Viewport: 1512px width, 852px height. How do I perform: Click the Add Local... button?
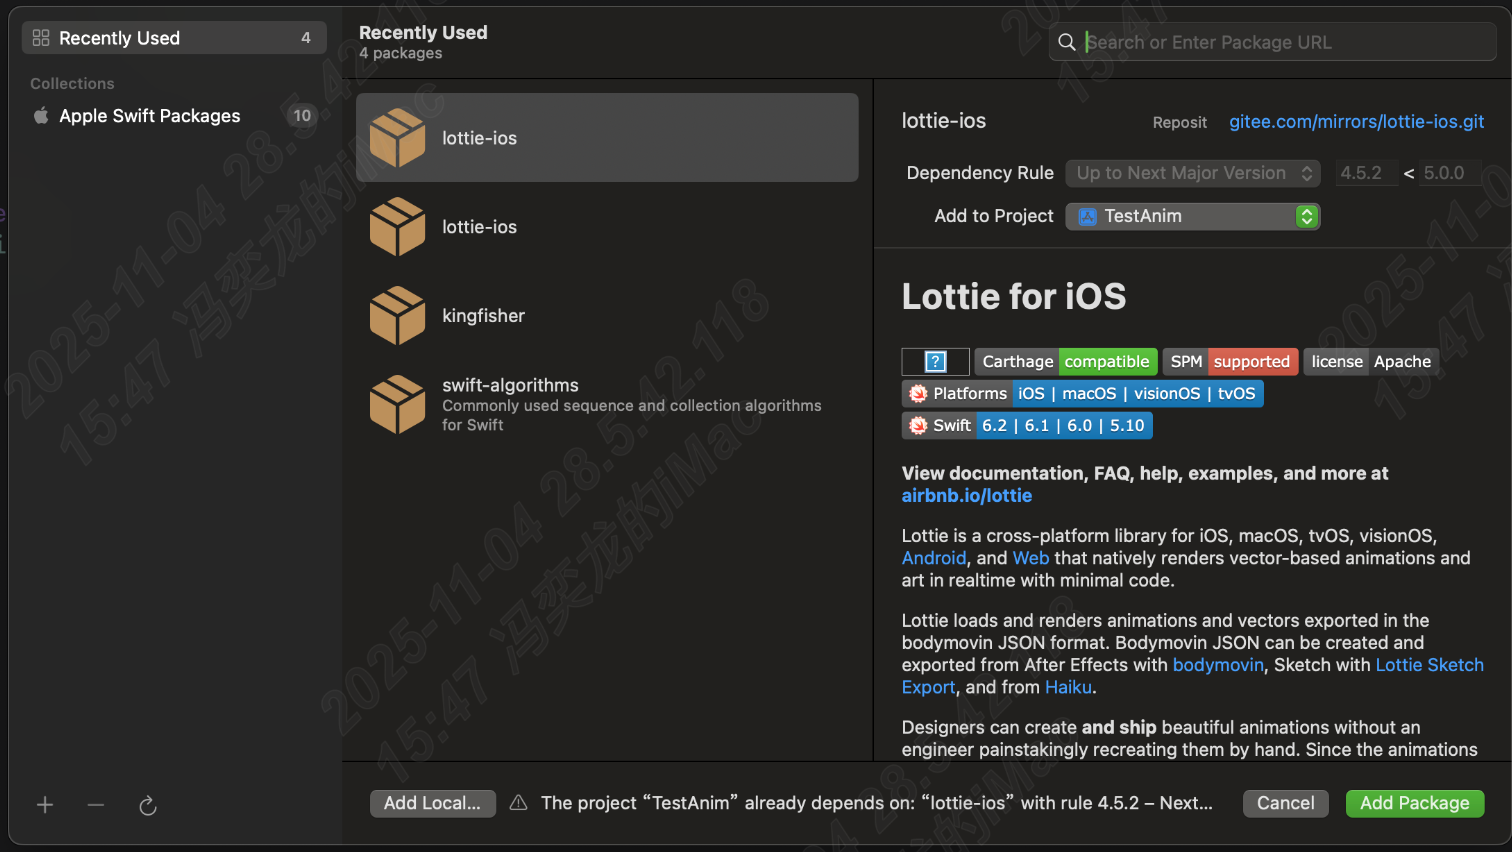point(433,803)
